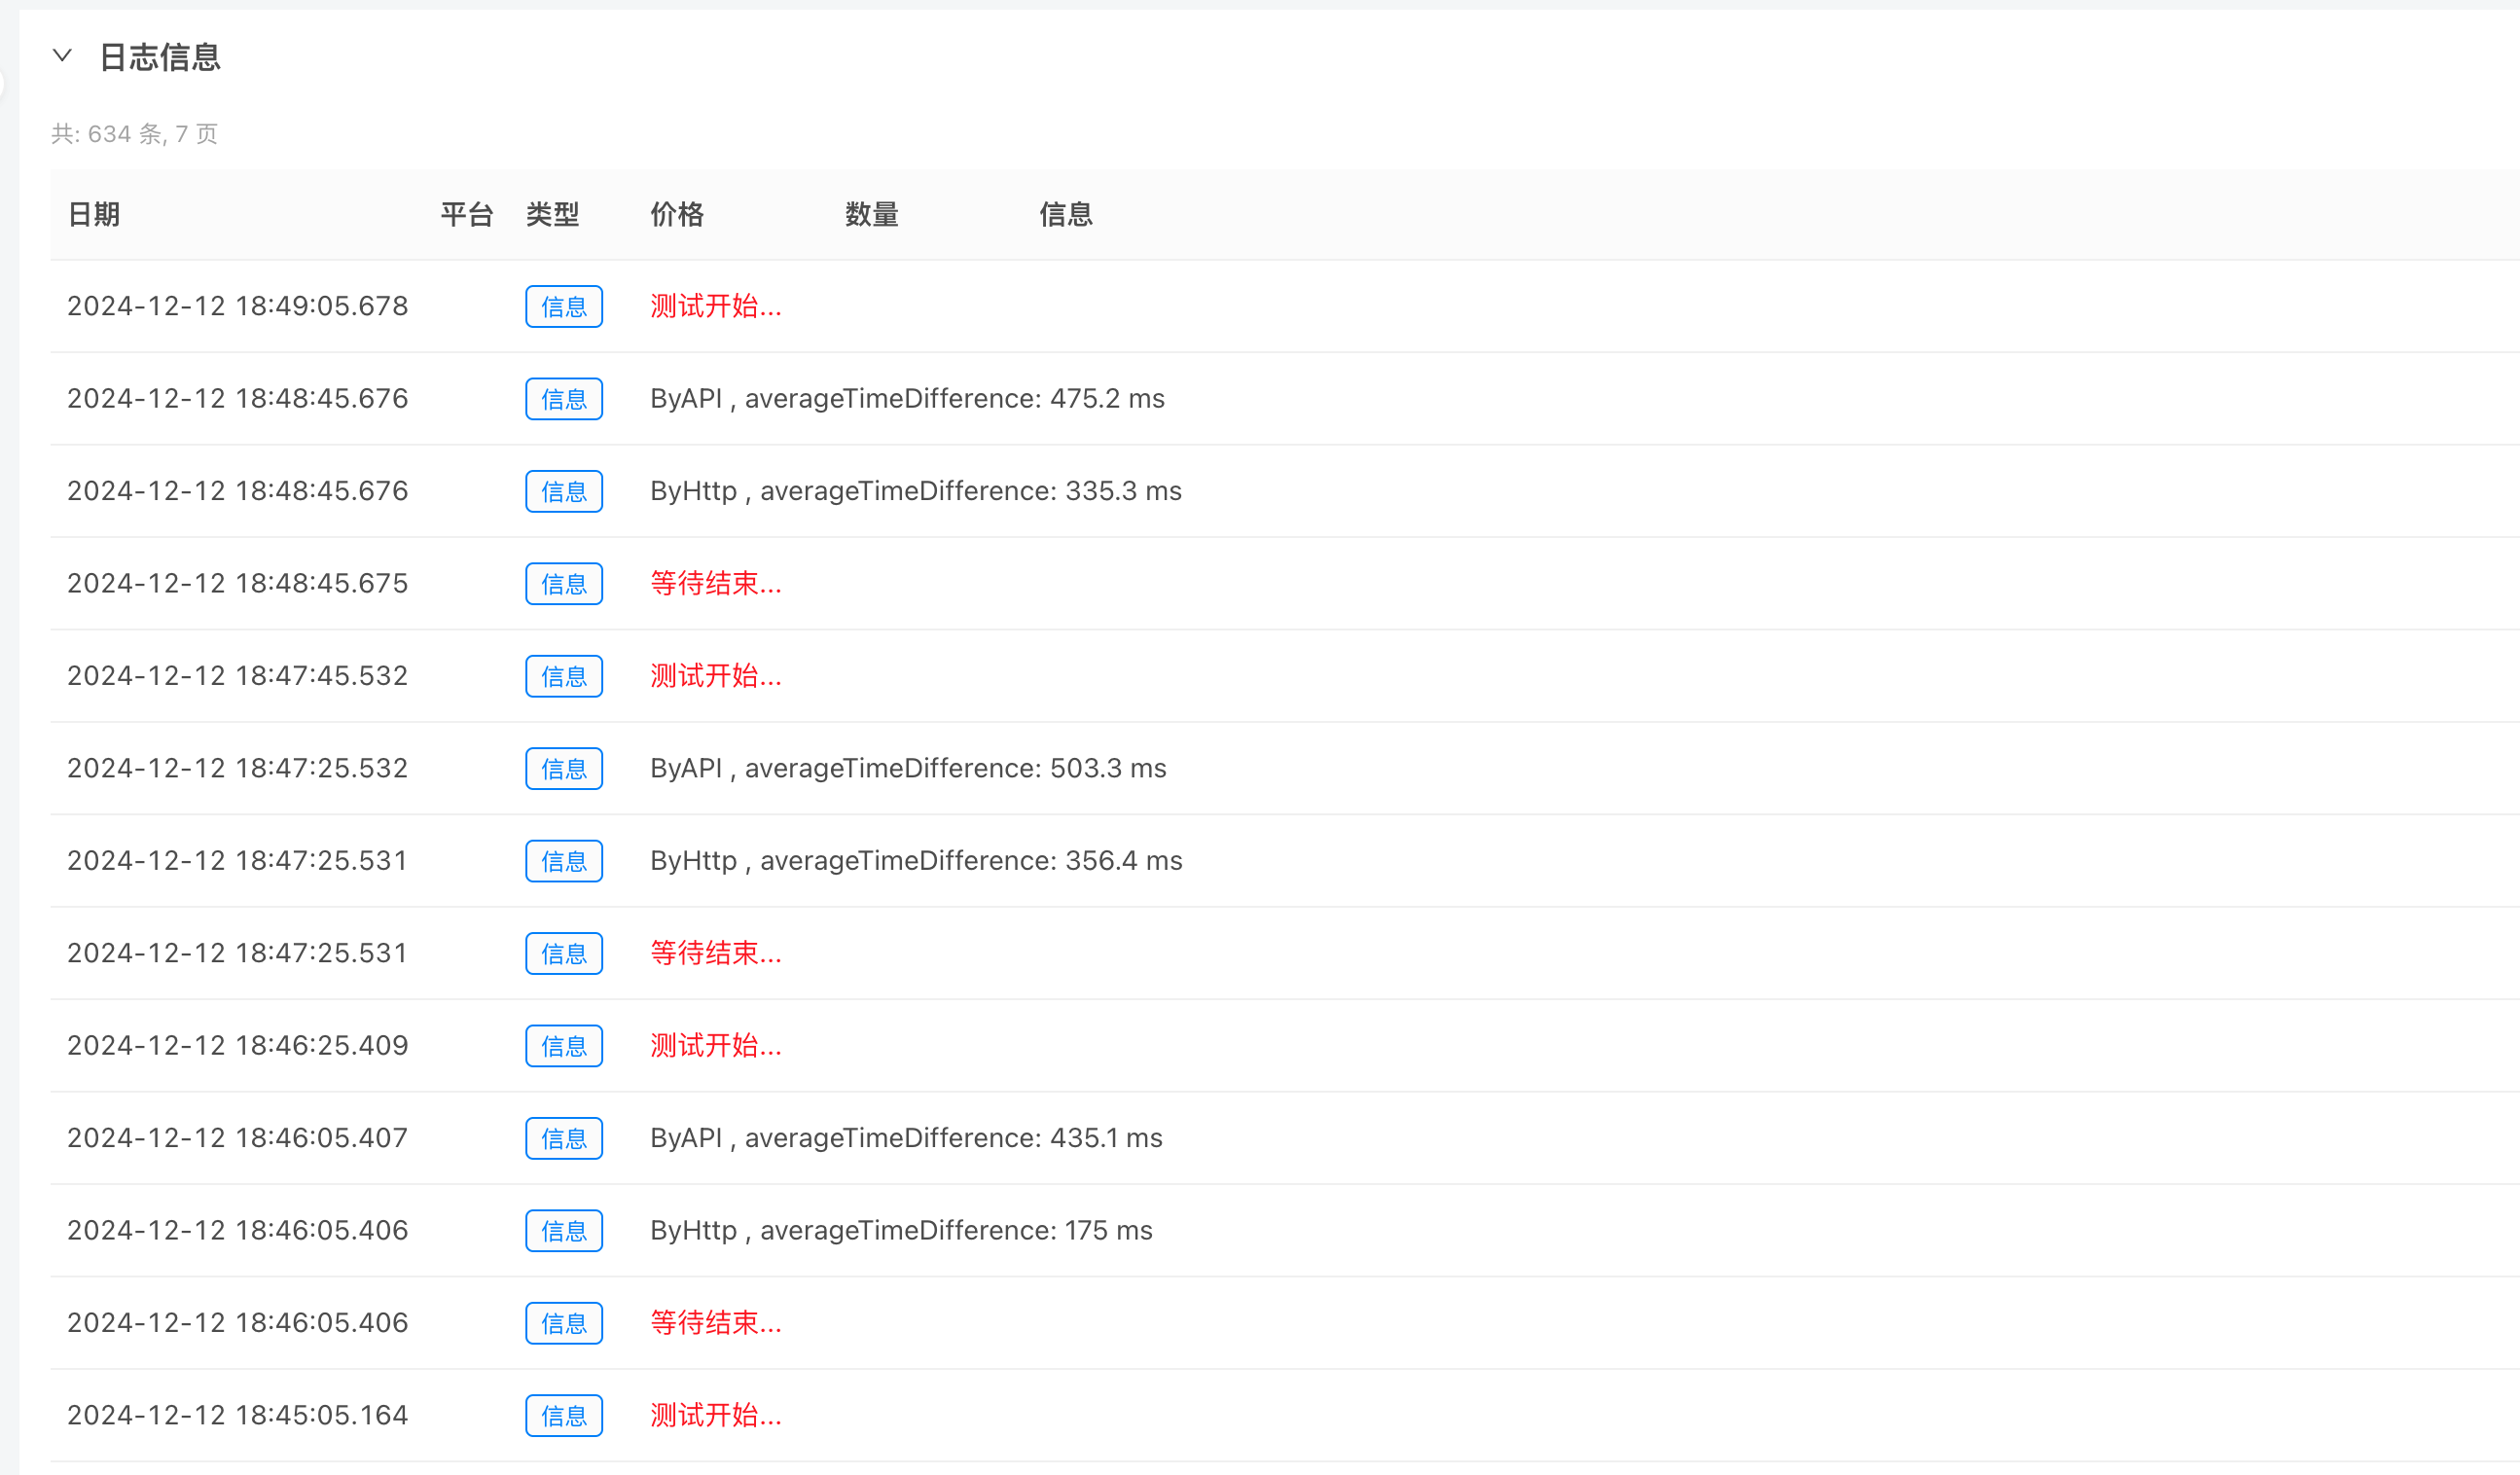The image size is (2520, 1475).
Task: Click the 价格 column header
Action: pos(677,214)
